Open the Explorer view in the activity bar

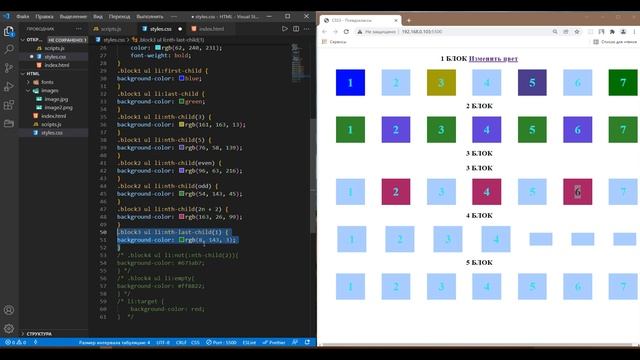click(9, 31)
